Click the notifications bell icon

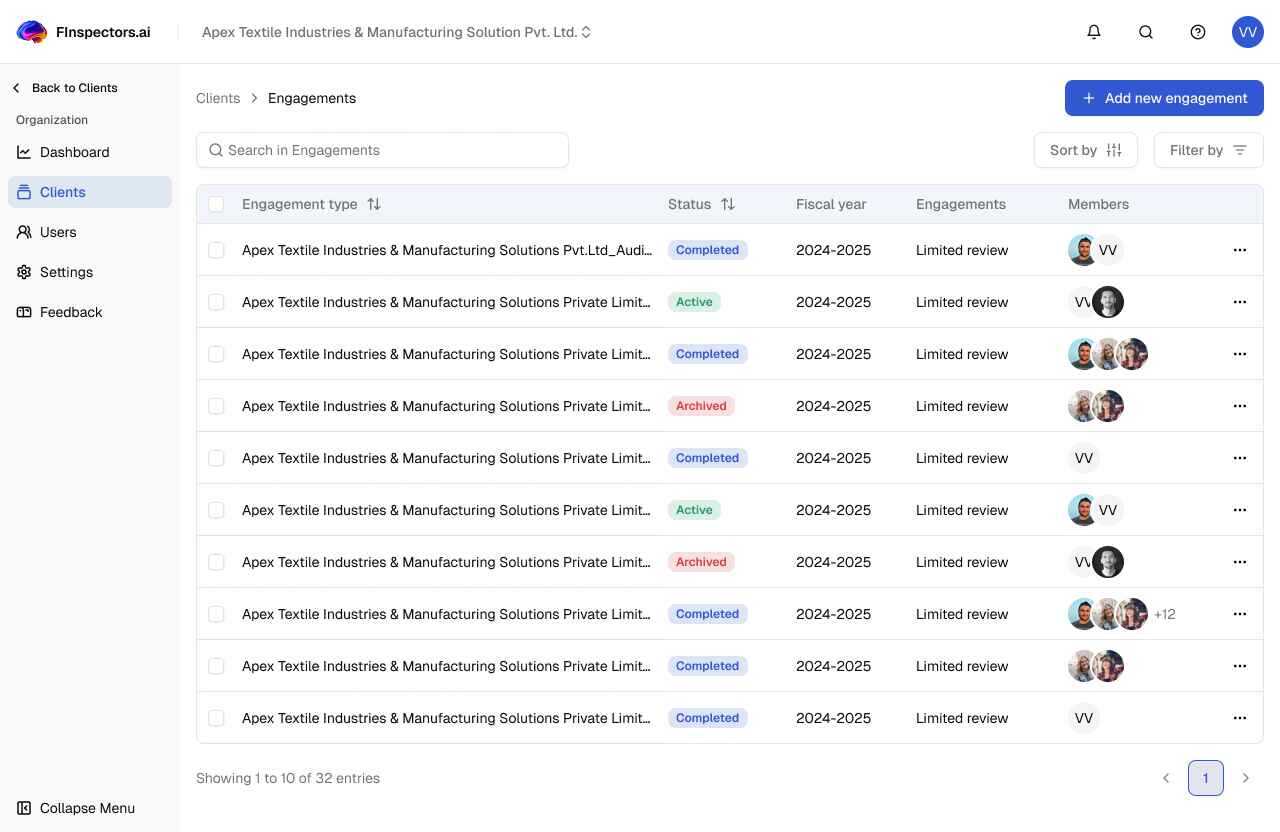[1094, 32]
